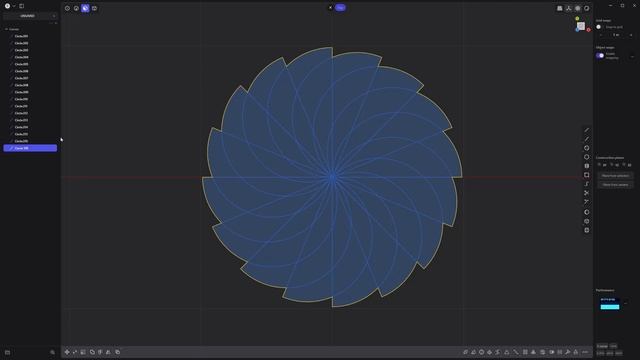
Task: Switch to edge selection mode
Action: click(76, 8)
